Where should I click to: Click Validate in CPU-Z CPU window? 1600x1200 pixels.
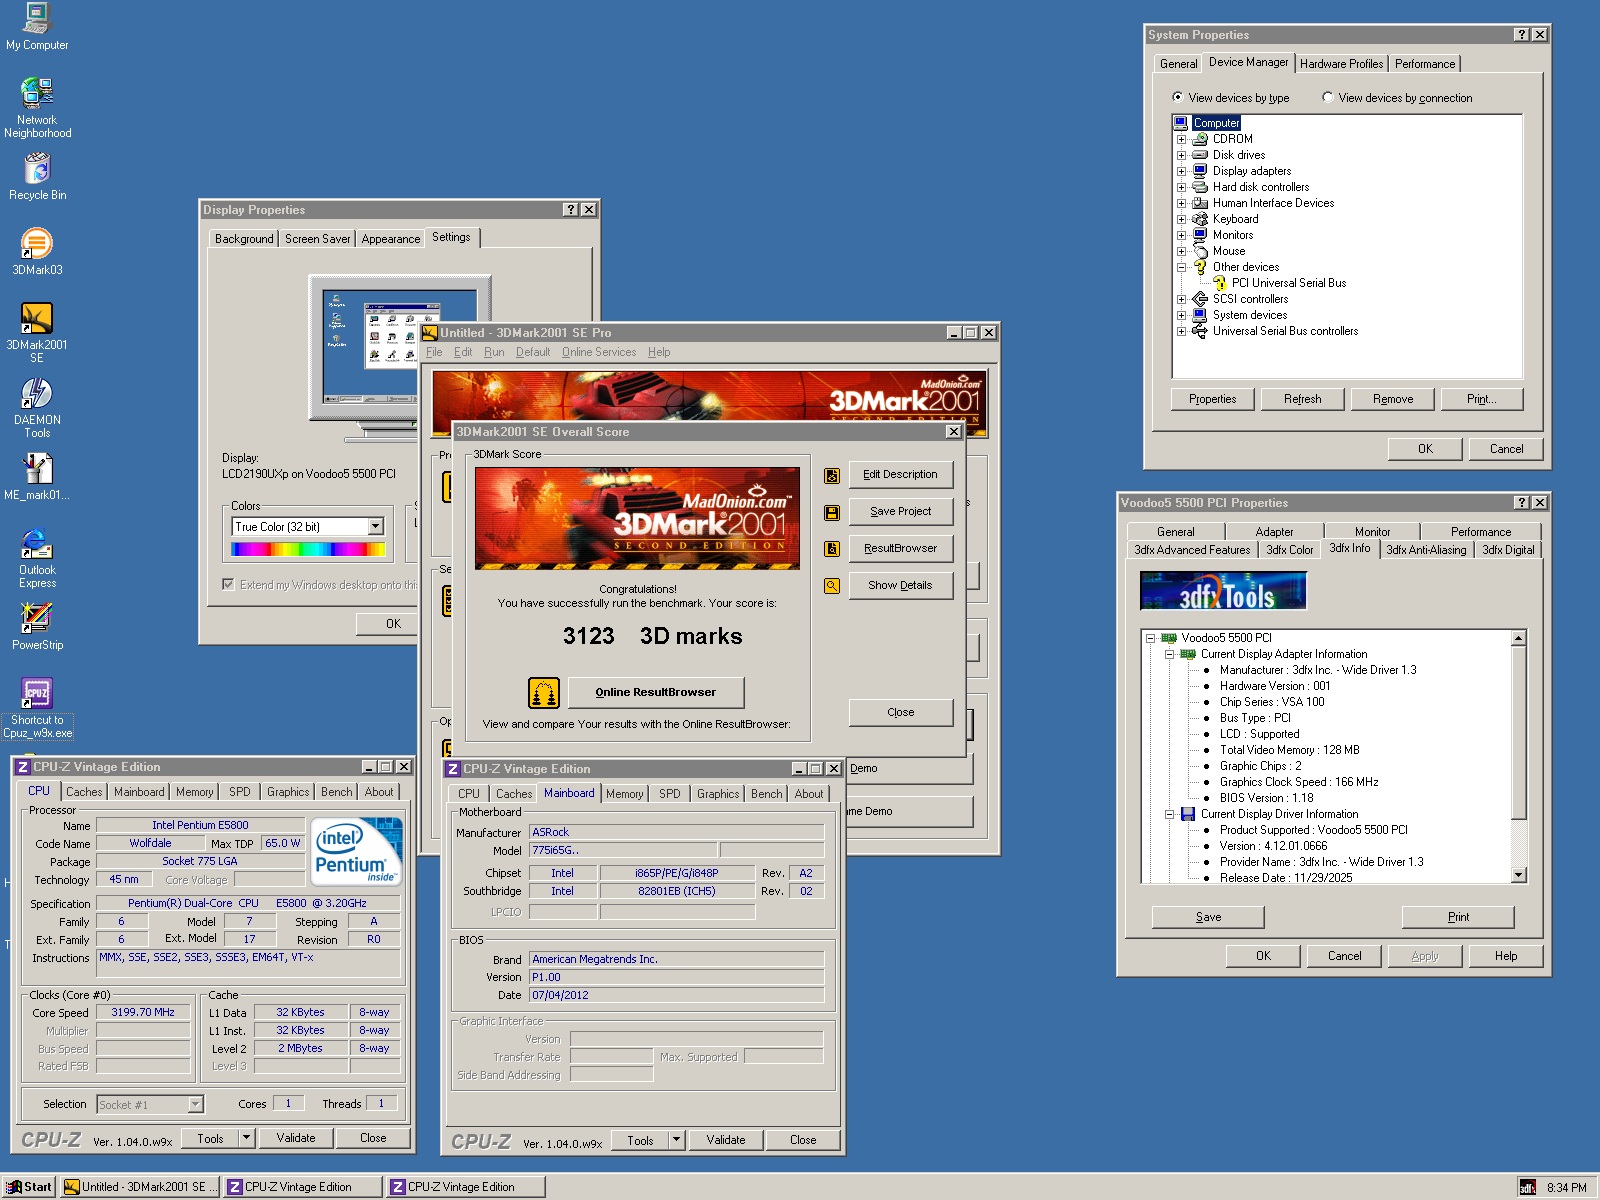tap(296, 1138)
